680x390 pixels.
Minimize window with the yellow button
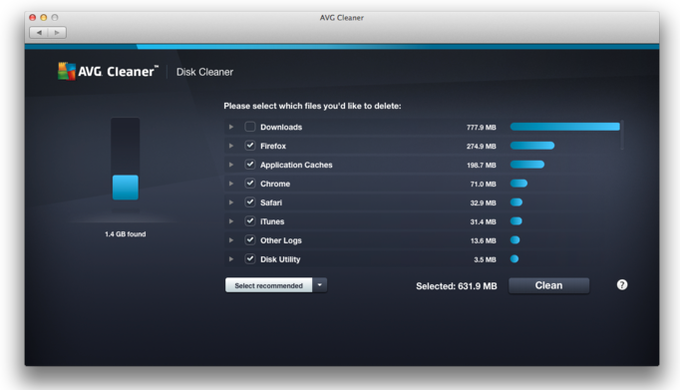[43, 17]
